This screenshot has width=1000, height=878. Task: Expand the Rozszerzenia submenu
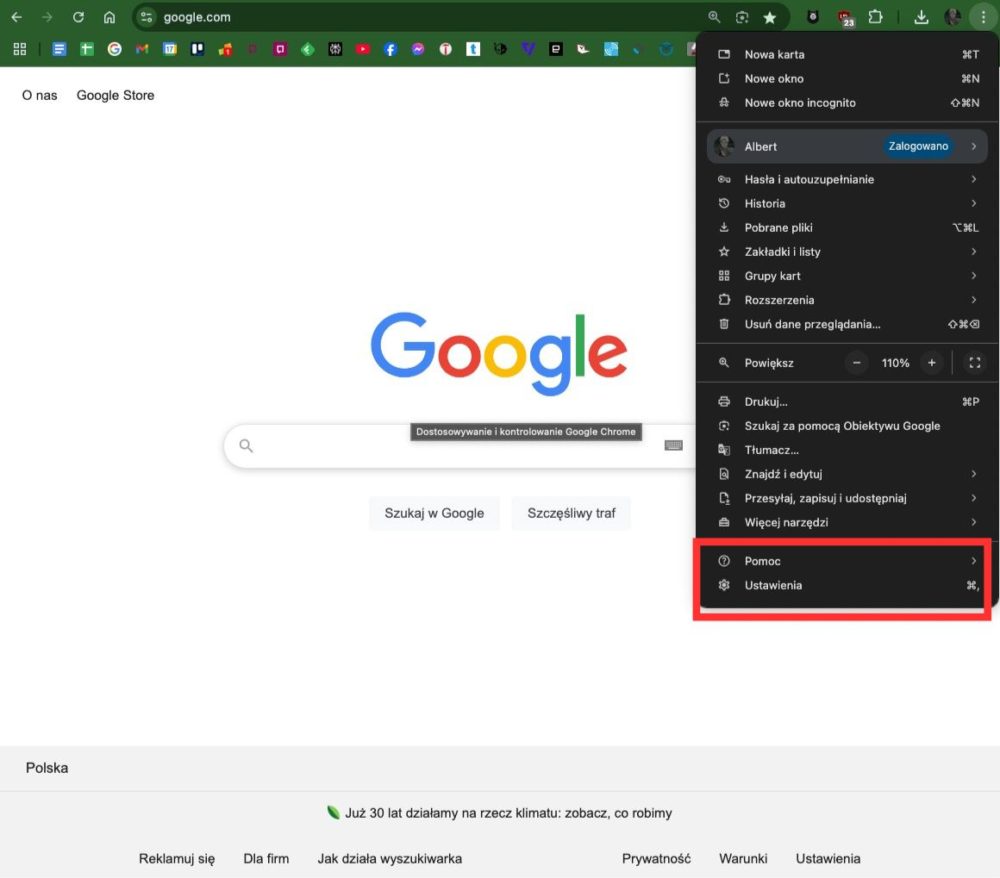(x=847, y=300)
